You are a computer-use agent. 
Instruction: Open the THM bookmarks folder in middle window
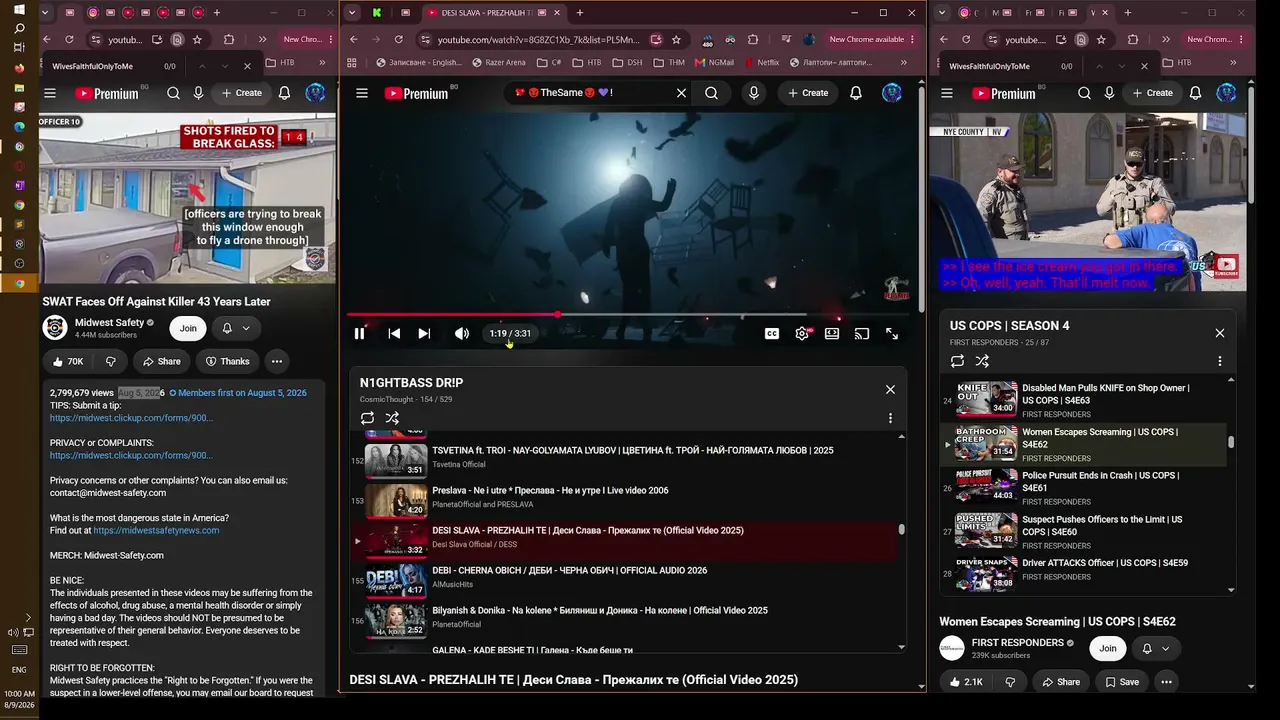coord(670,62)
